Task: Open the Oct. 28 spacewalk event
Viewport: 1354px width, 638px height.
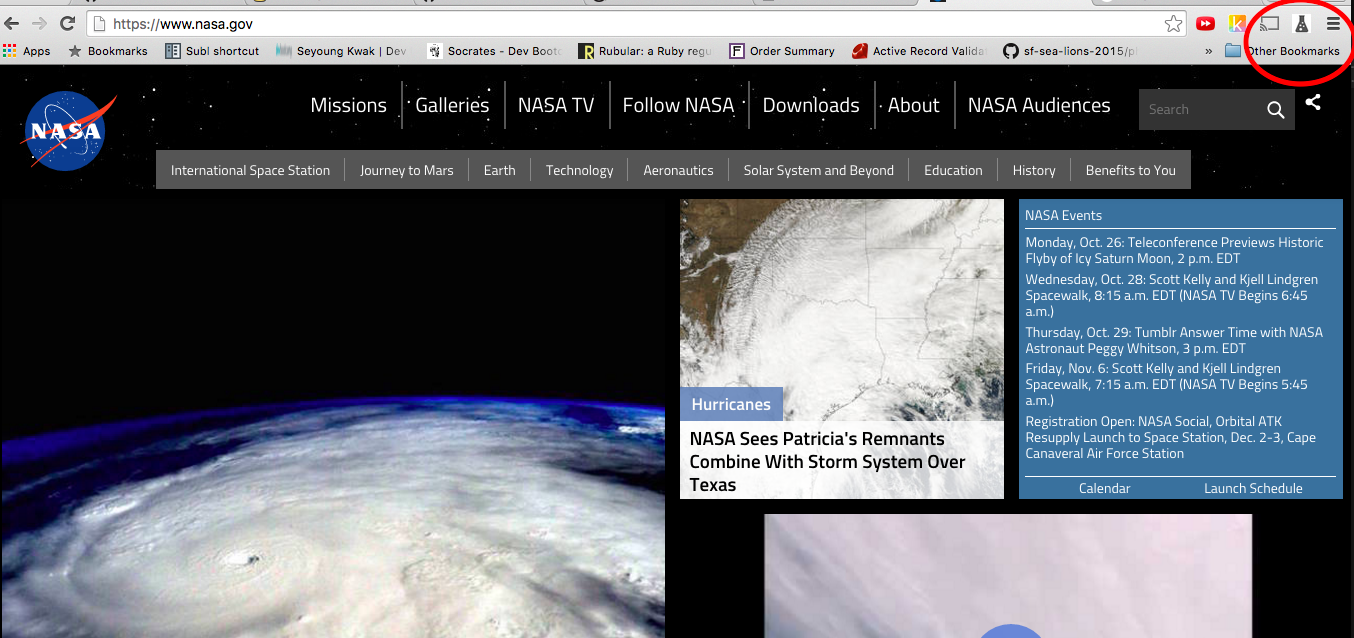Action: point(1171,295)
